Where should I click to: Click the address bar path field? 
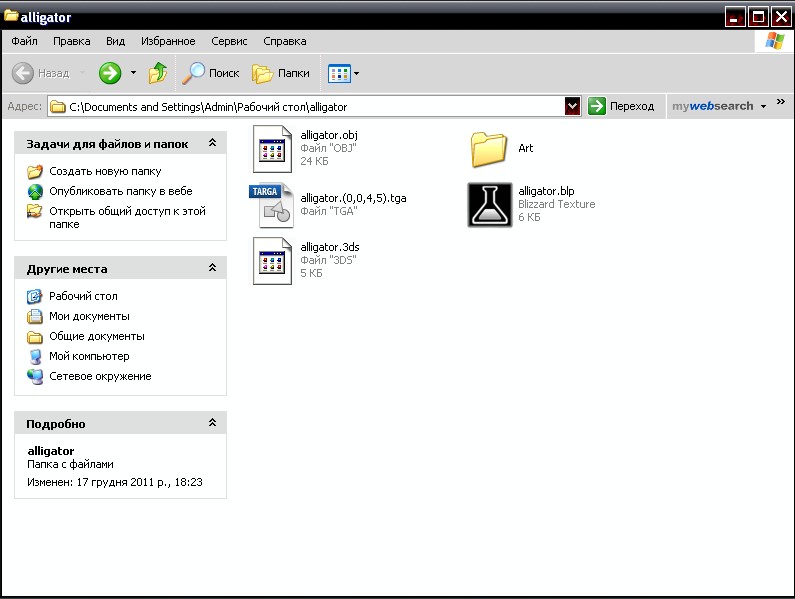pos(306,107)
